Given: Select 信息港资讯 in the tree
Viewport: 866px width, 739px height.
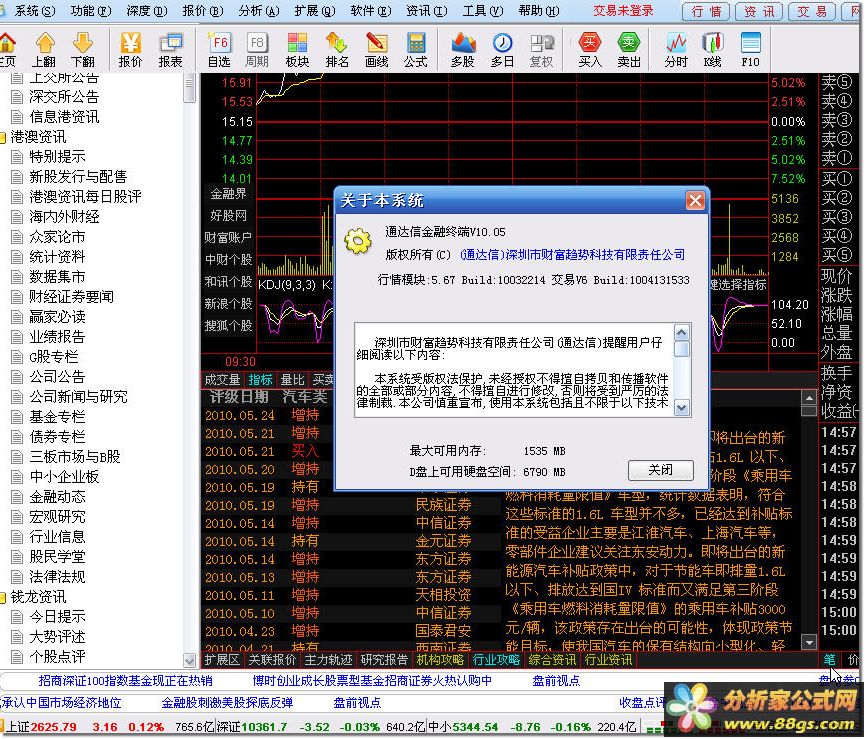Looking at the screenshot, I should 64,117.
